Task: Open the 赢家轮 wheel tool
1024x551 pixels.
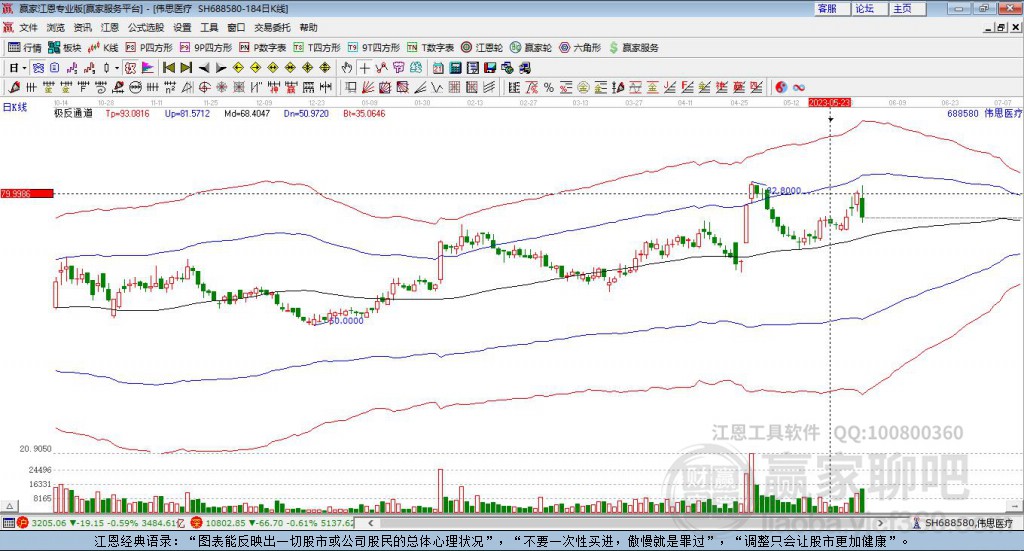Action: pyautogui.click(x=530, y=48)
